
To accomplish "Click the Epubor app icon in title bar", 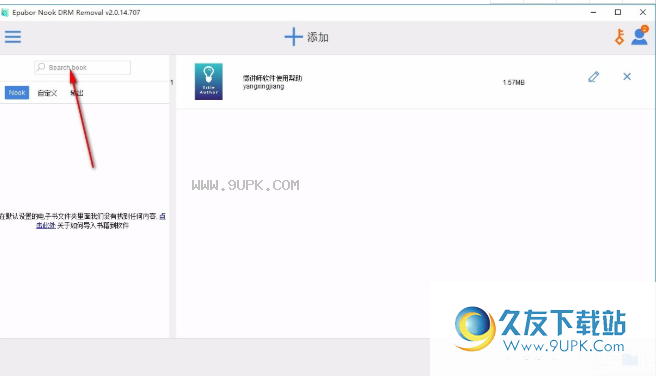I will pos(5,12).
